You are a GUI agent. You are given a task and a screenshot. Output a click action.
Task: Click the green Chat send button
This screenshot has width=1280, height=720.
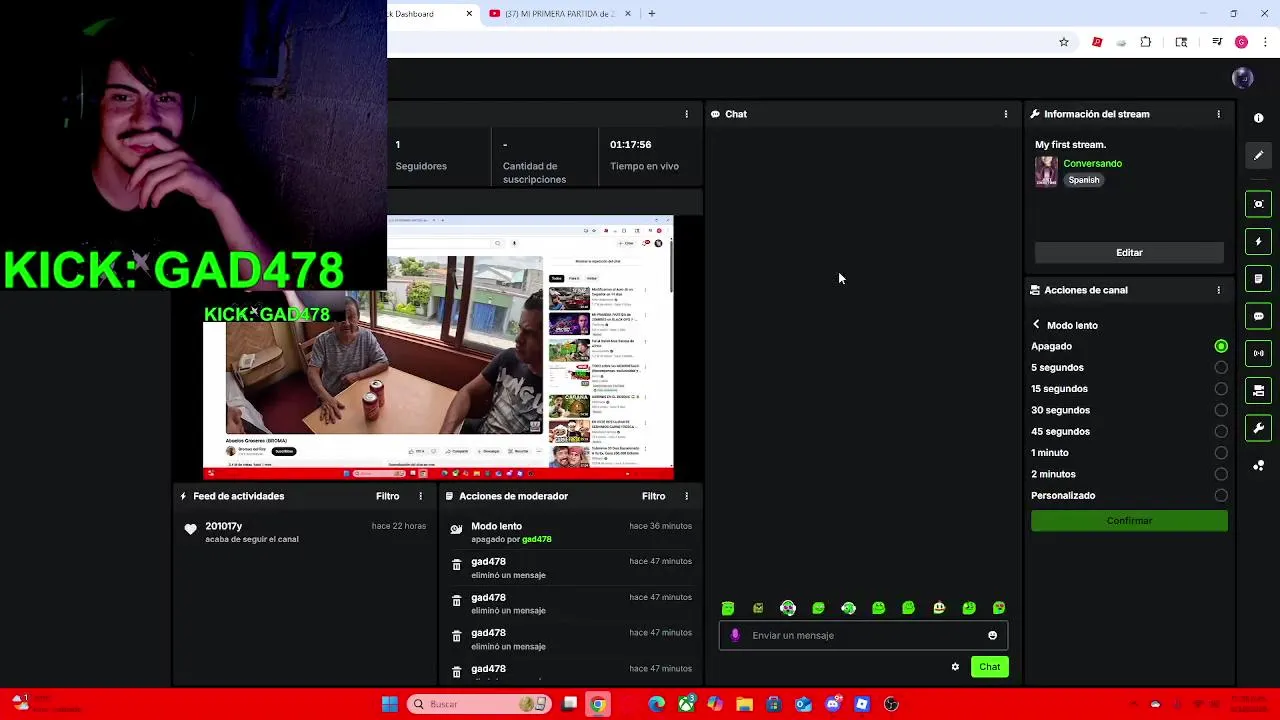pos(989,667)
